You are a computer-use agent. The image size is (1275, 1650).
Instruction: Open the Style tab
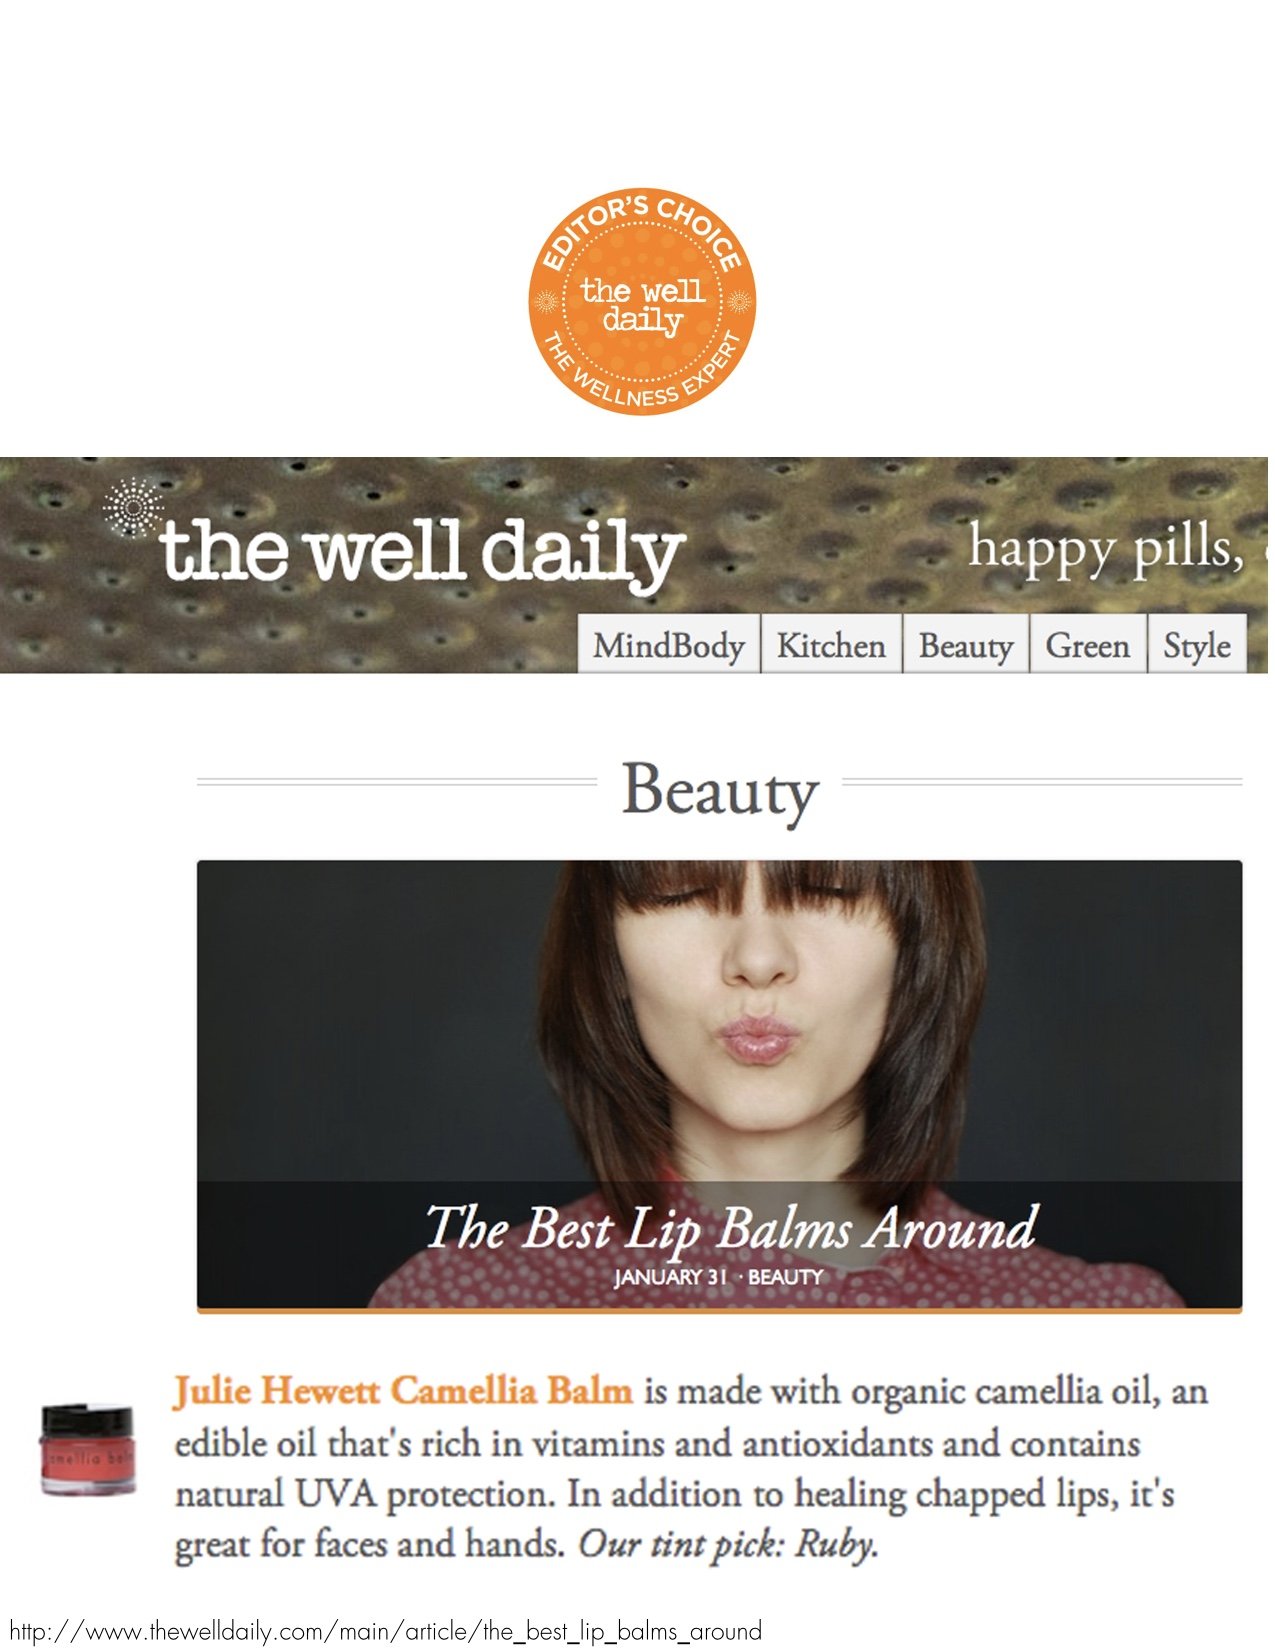pos(1196,645)
